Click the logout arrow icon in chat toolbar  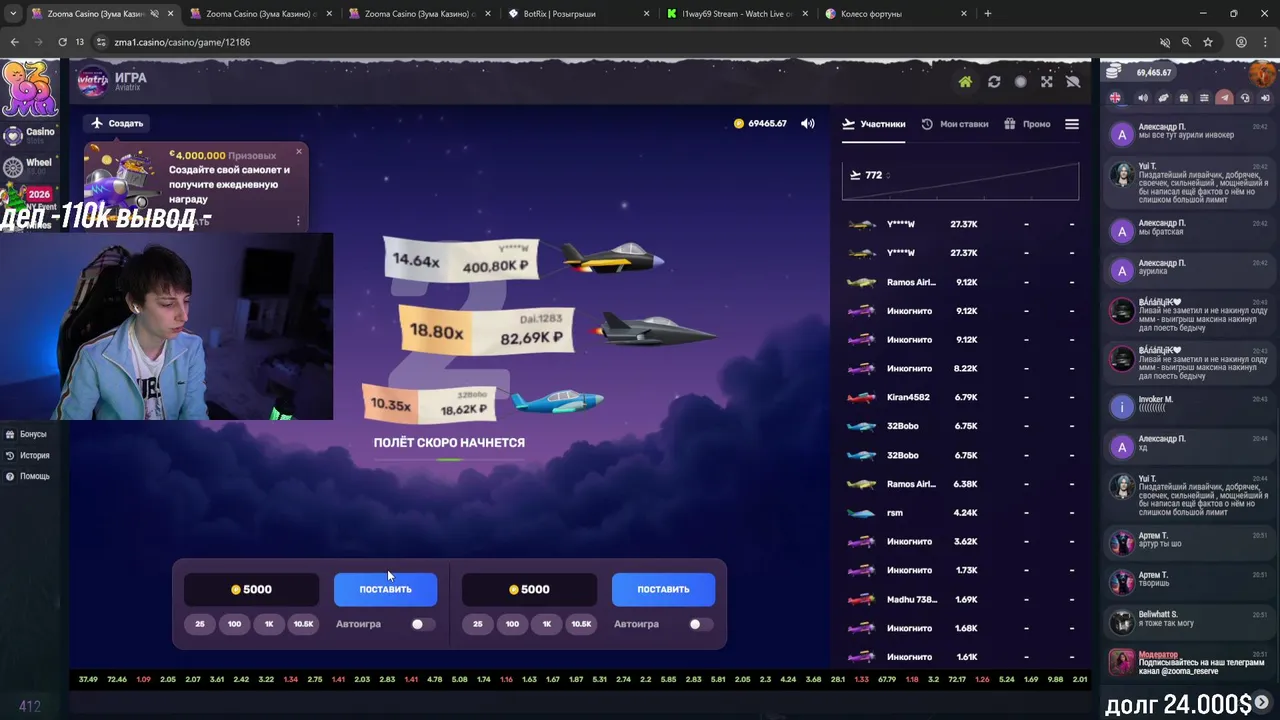pos(1265,98)
